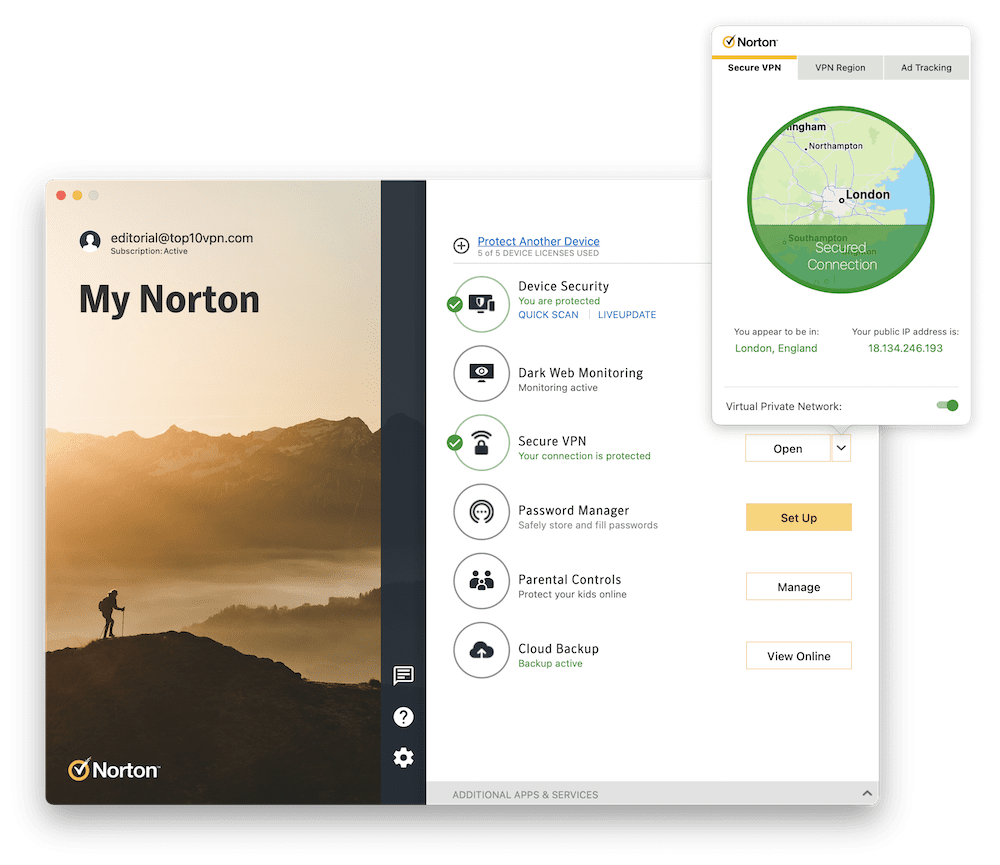The image size is (1000, 865).
Task: Click the Protect Another Device link
Action: tap(538, 241)
